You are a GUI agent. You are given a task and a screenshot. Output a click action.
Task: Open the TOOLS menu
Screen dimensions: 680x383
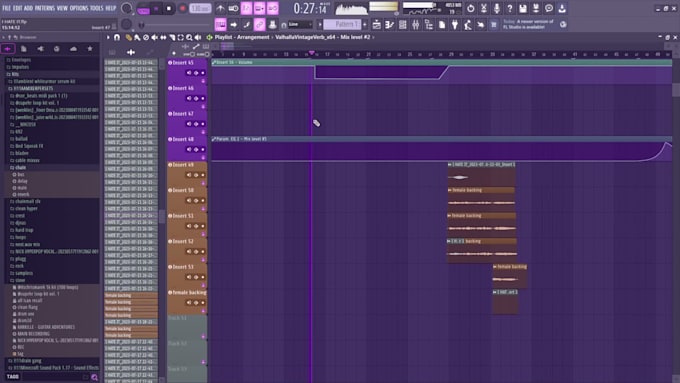click(97, 8)
